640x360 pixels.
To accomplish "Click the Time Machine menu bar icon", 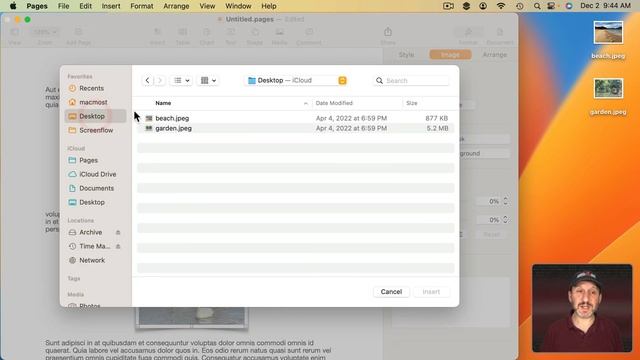I will [x=519, y=6].
